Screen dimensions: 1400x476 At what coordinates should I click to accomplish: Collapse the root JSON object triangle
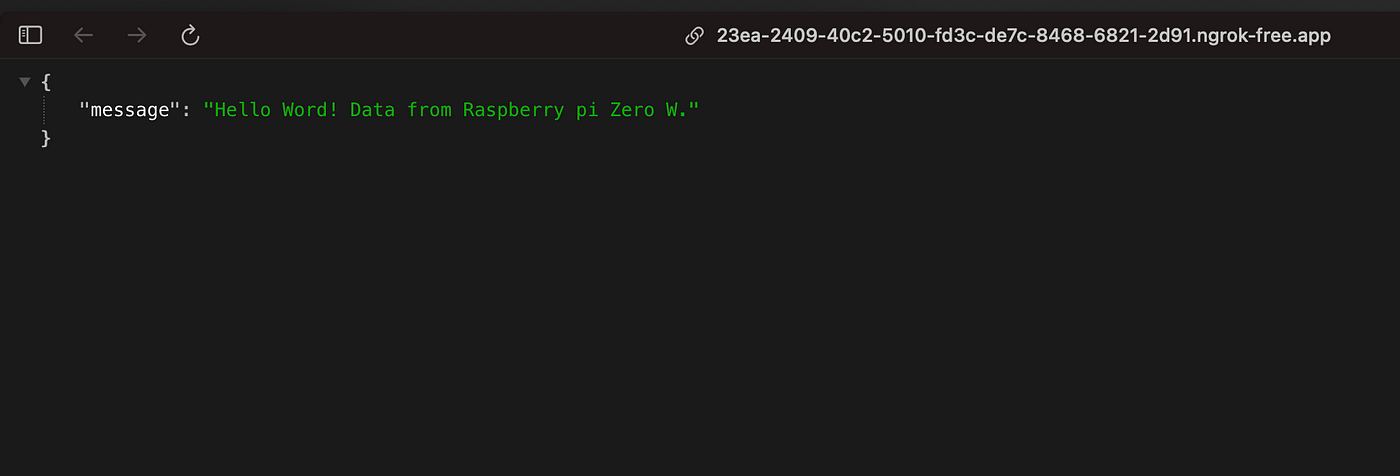pos(25,82)
